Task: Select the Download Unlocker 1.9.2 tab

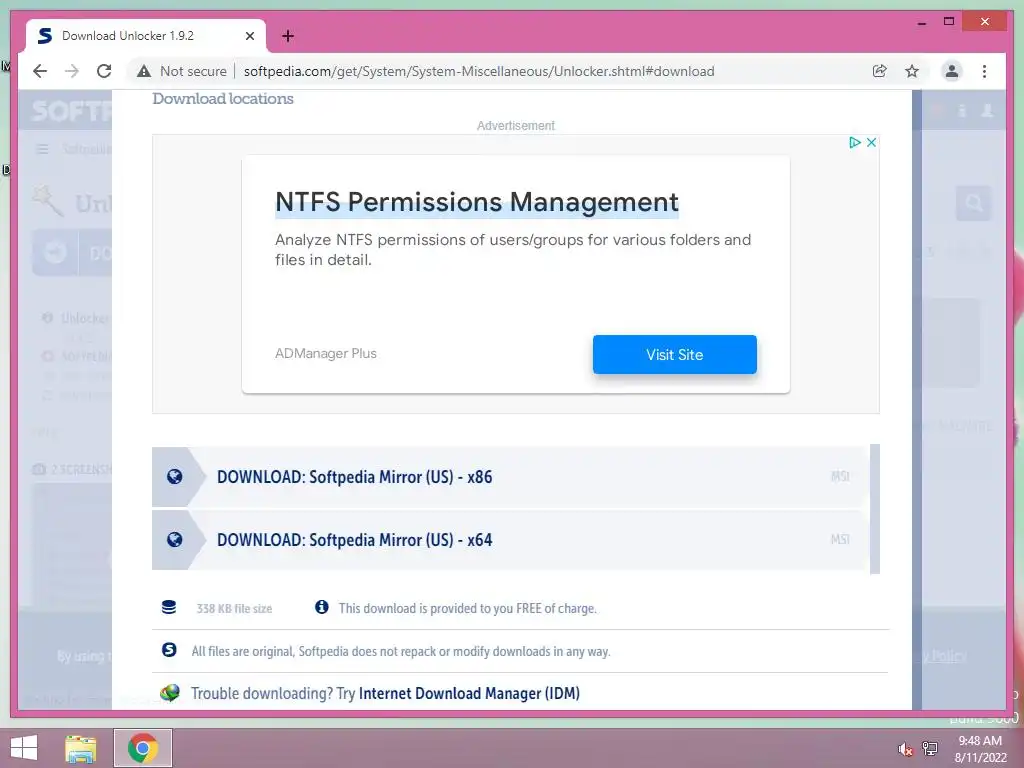Action: (145, 36)
